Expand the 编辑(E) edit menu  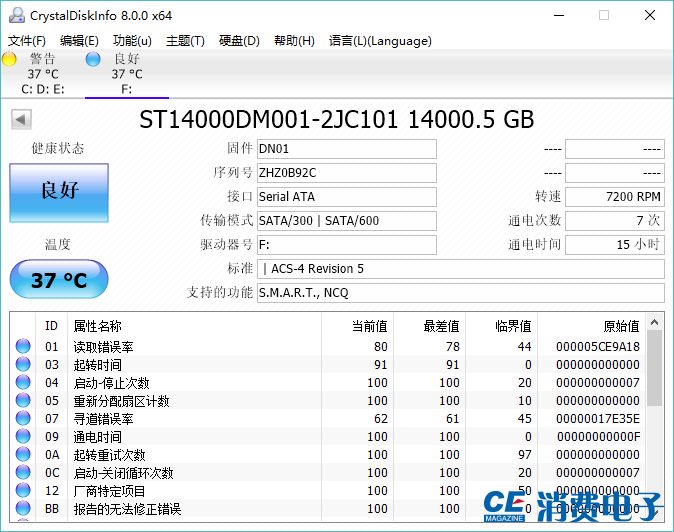pos(79,41)
